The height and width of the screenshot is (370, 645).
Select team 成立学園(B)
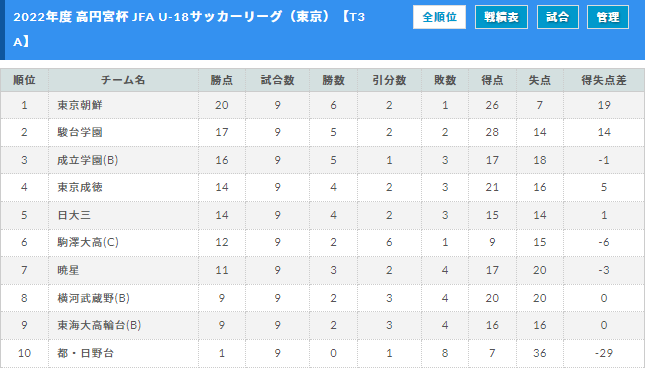click(x=88, y=160)
